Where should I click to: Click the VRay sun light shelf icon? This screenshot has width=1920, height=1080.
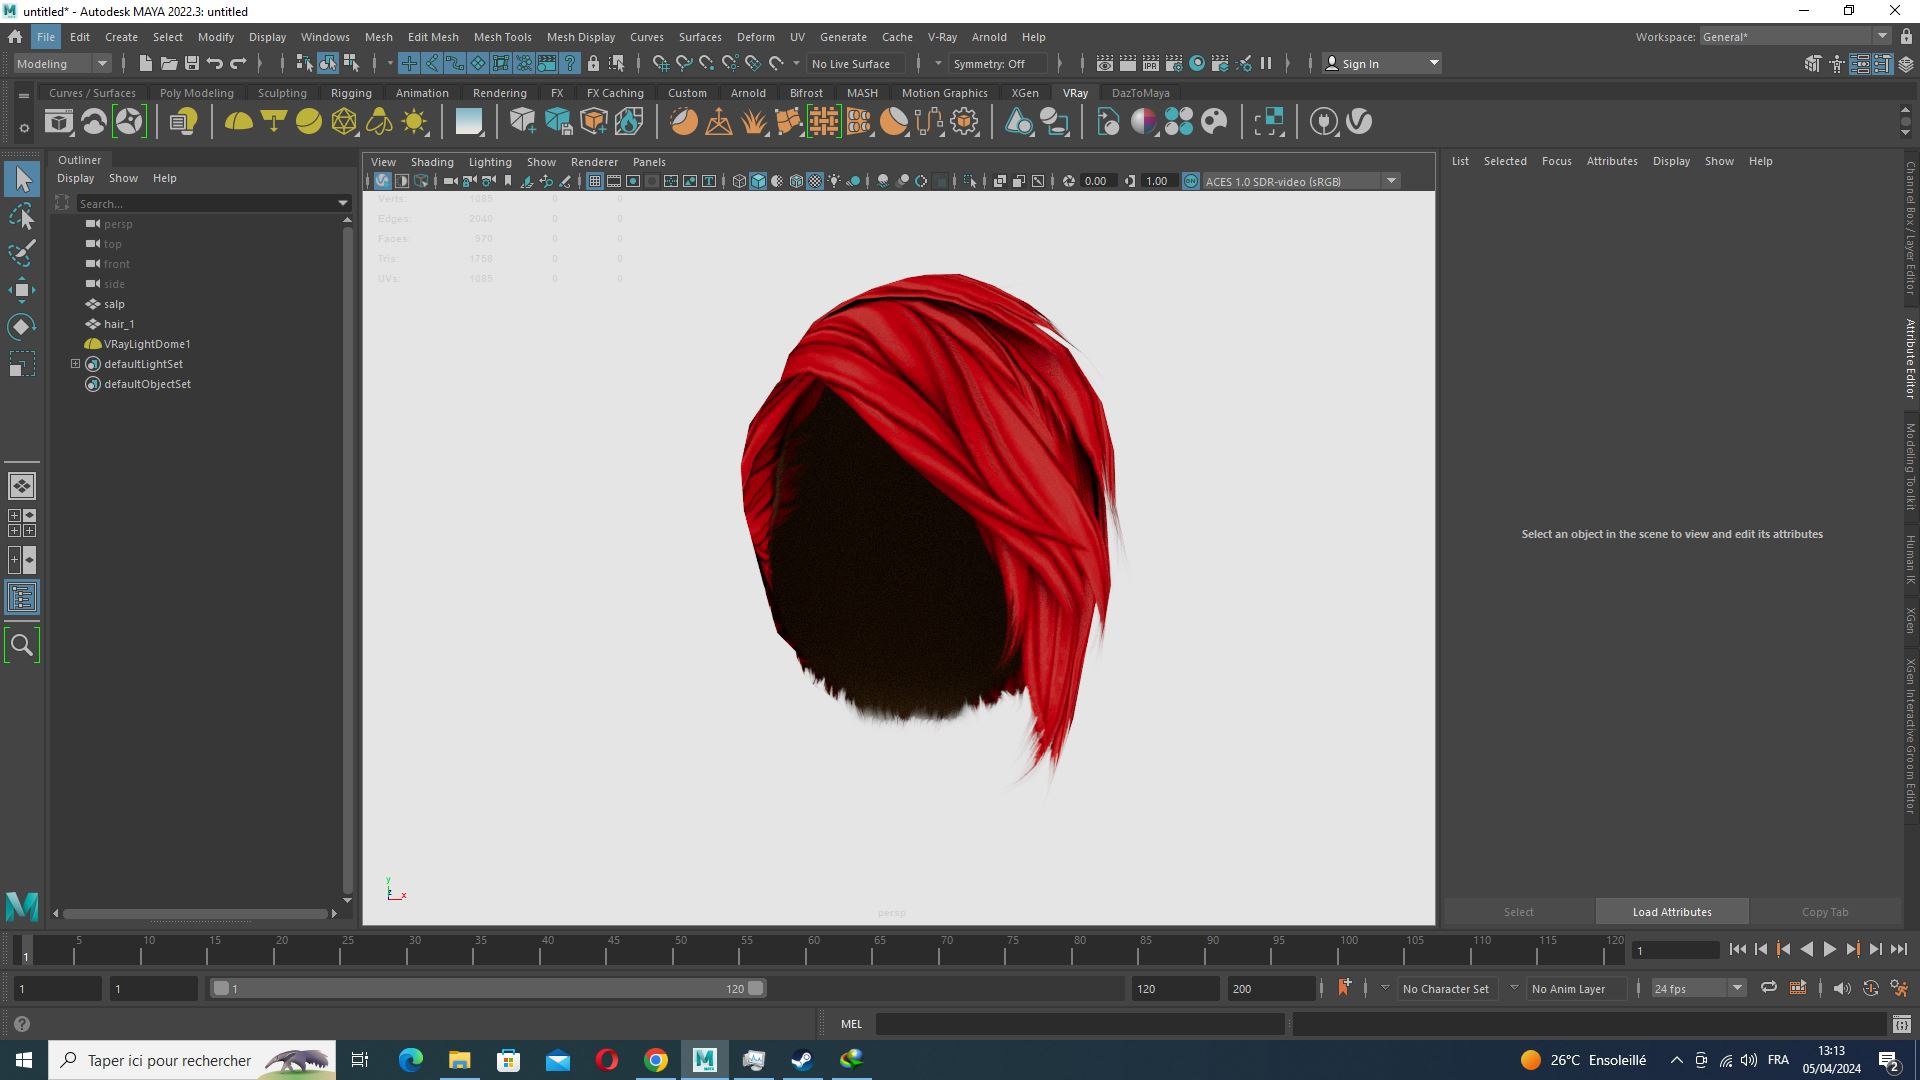(414, 122)
